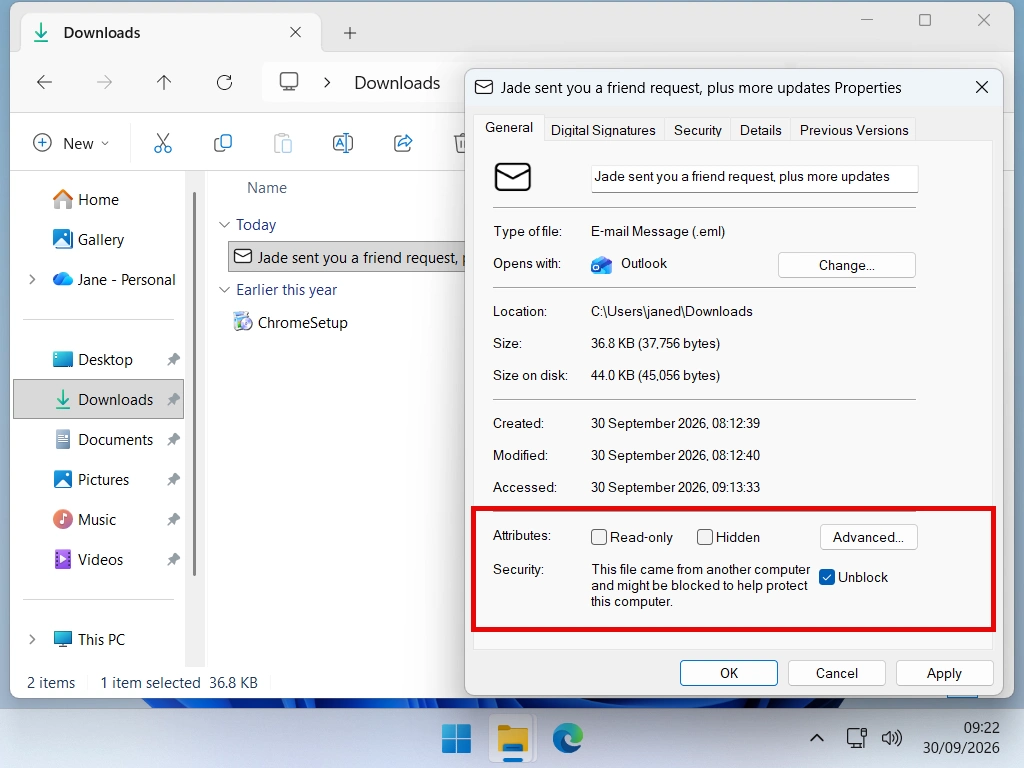The width and height of the screenshot is (1024, 768).
Task: Click the Cut scissors icon in toolbar
Action: (163, 143)
